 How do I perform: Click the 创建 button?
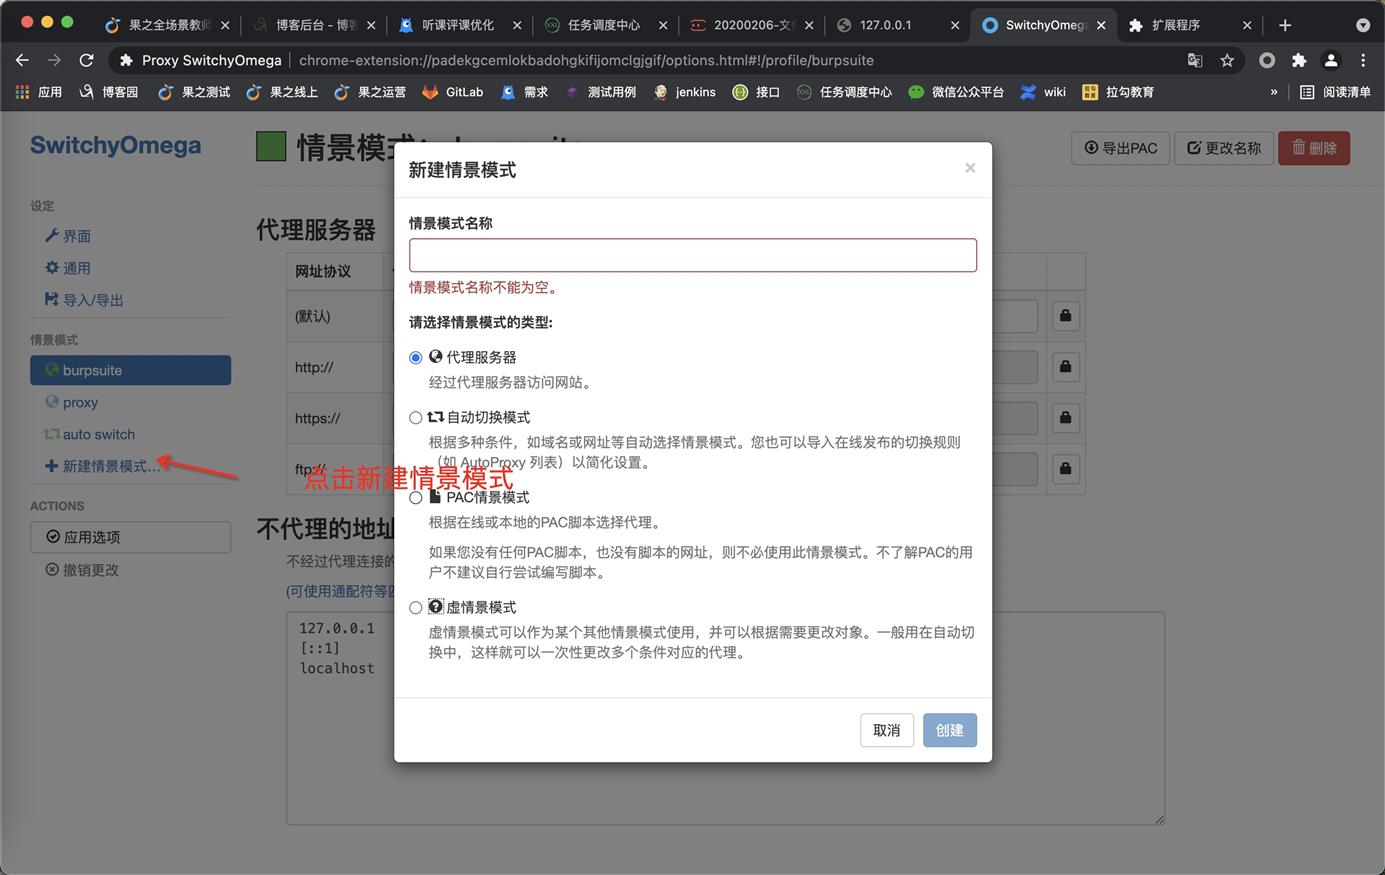click(949, 730)
